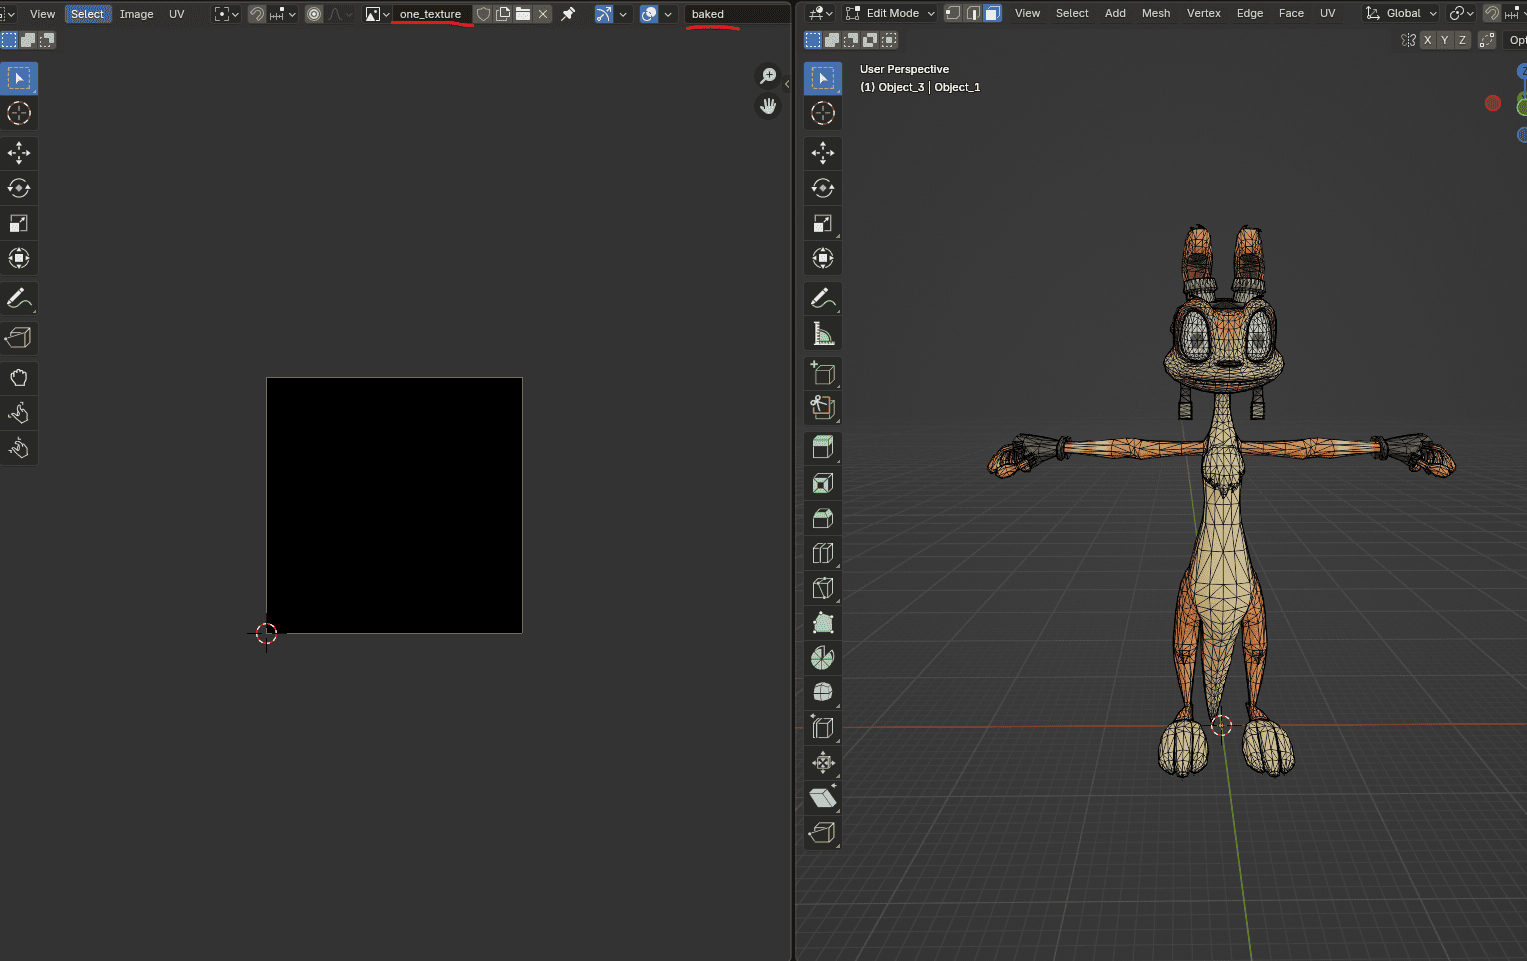Switch to vertex select mode
The width and height of the screenshot is (1527, 961).
(x=953, y=13)
